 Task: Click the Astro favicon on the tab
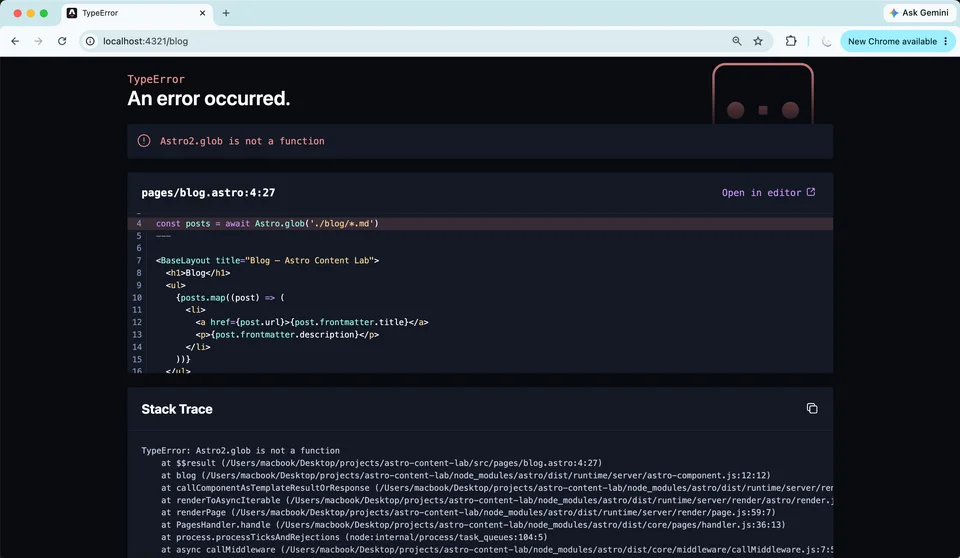click(72, 13)
